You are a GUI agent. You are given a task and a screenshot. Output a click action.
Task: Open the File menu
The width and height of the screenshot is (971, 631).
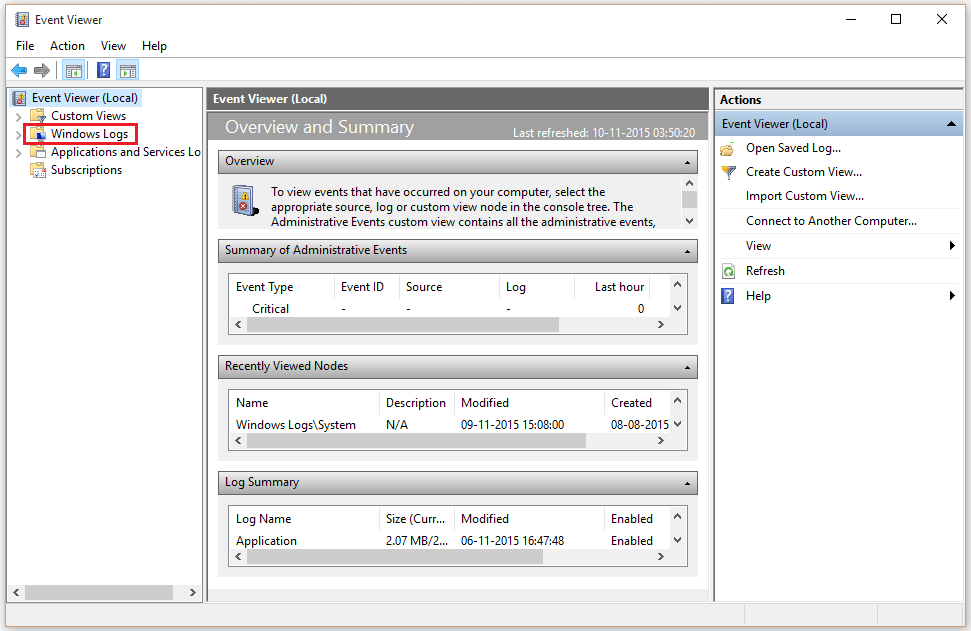click(x=25, y=46)
